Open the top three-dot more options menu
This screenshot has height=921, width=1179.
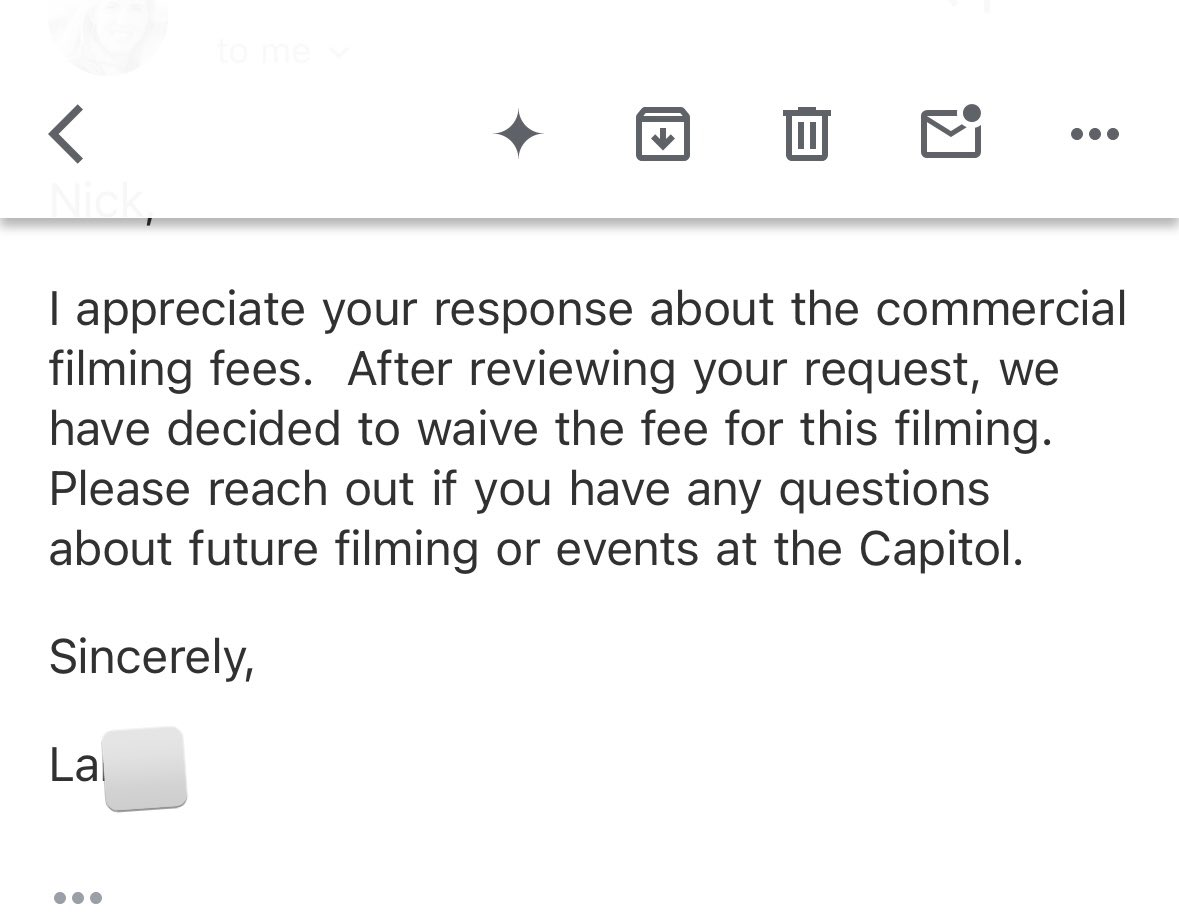(x=1095, y=134)
